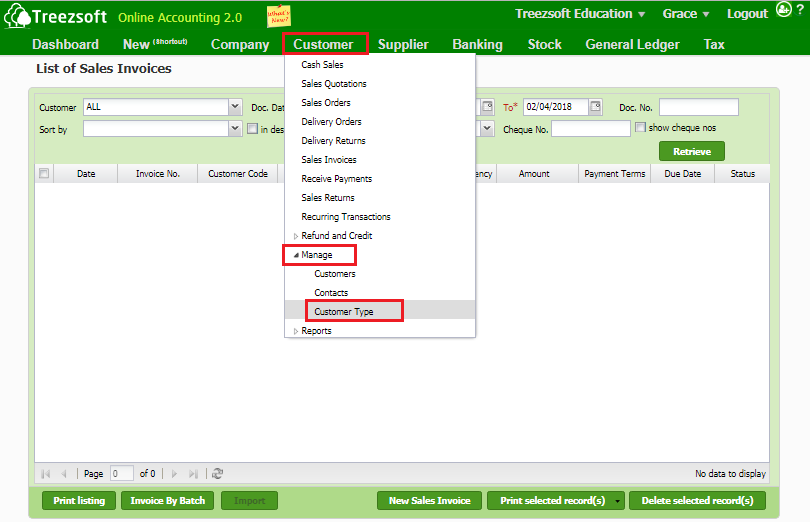Screen dimensions: 810x522
Task: Refresh the invoice list grid
Action: pyautogui.click(x=217, y=474)
